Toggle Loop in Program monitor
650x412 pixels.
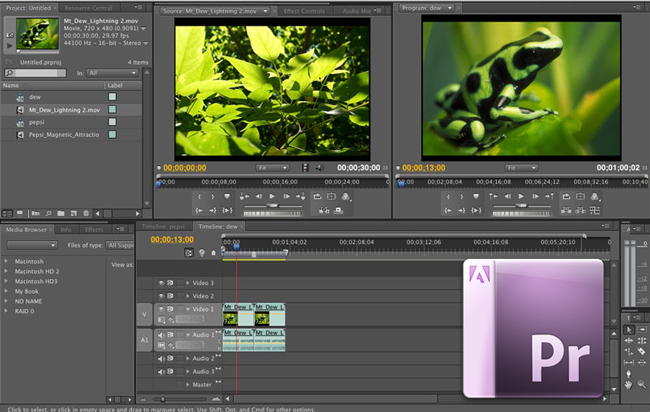[566, 197]
